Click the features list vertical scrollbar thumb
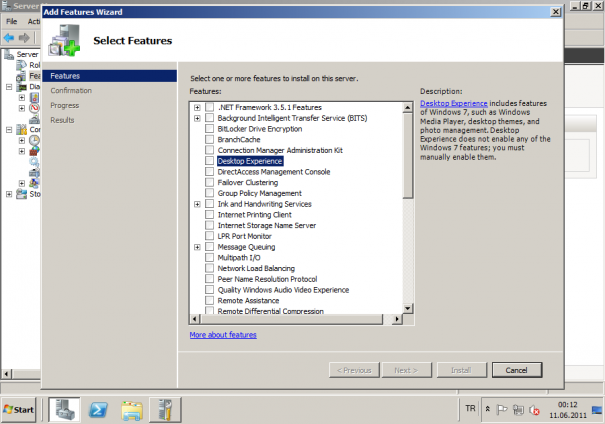Viewport: 605px width, 424px height. pos(408,156)
